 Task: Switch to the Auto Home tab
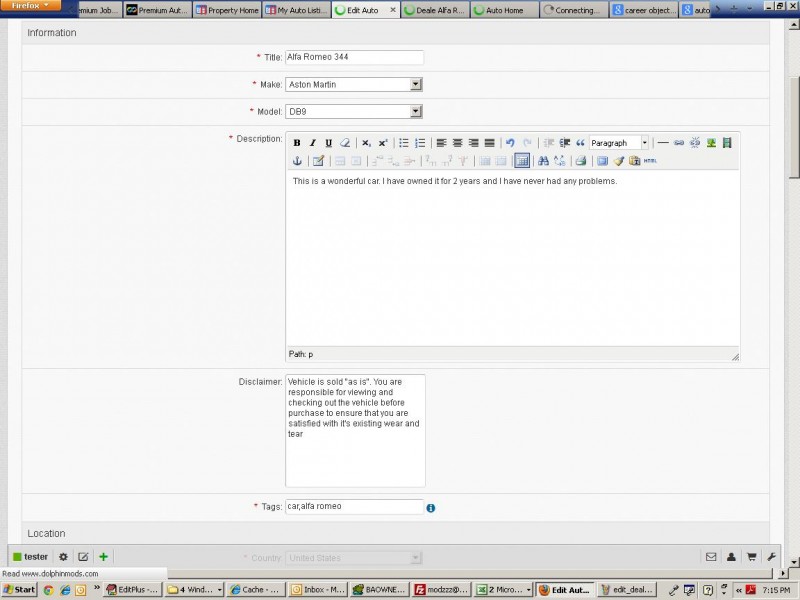click(x=505, y=10)
